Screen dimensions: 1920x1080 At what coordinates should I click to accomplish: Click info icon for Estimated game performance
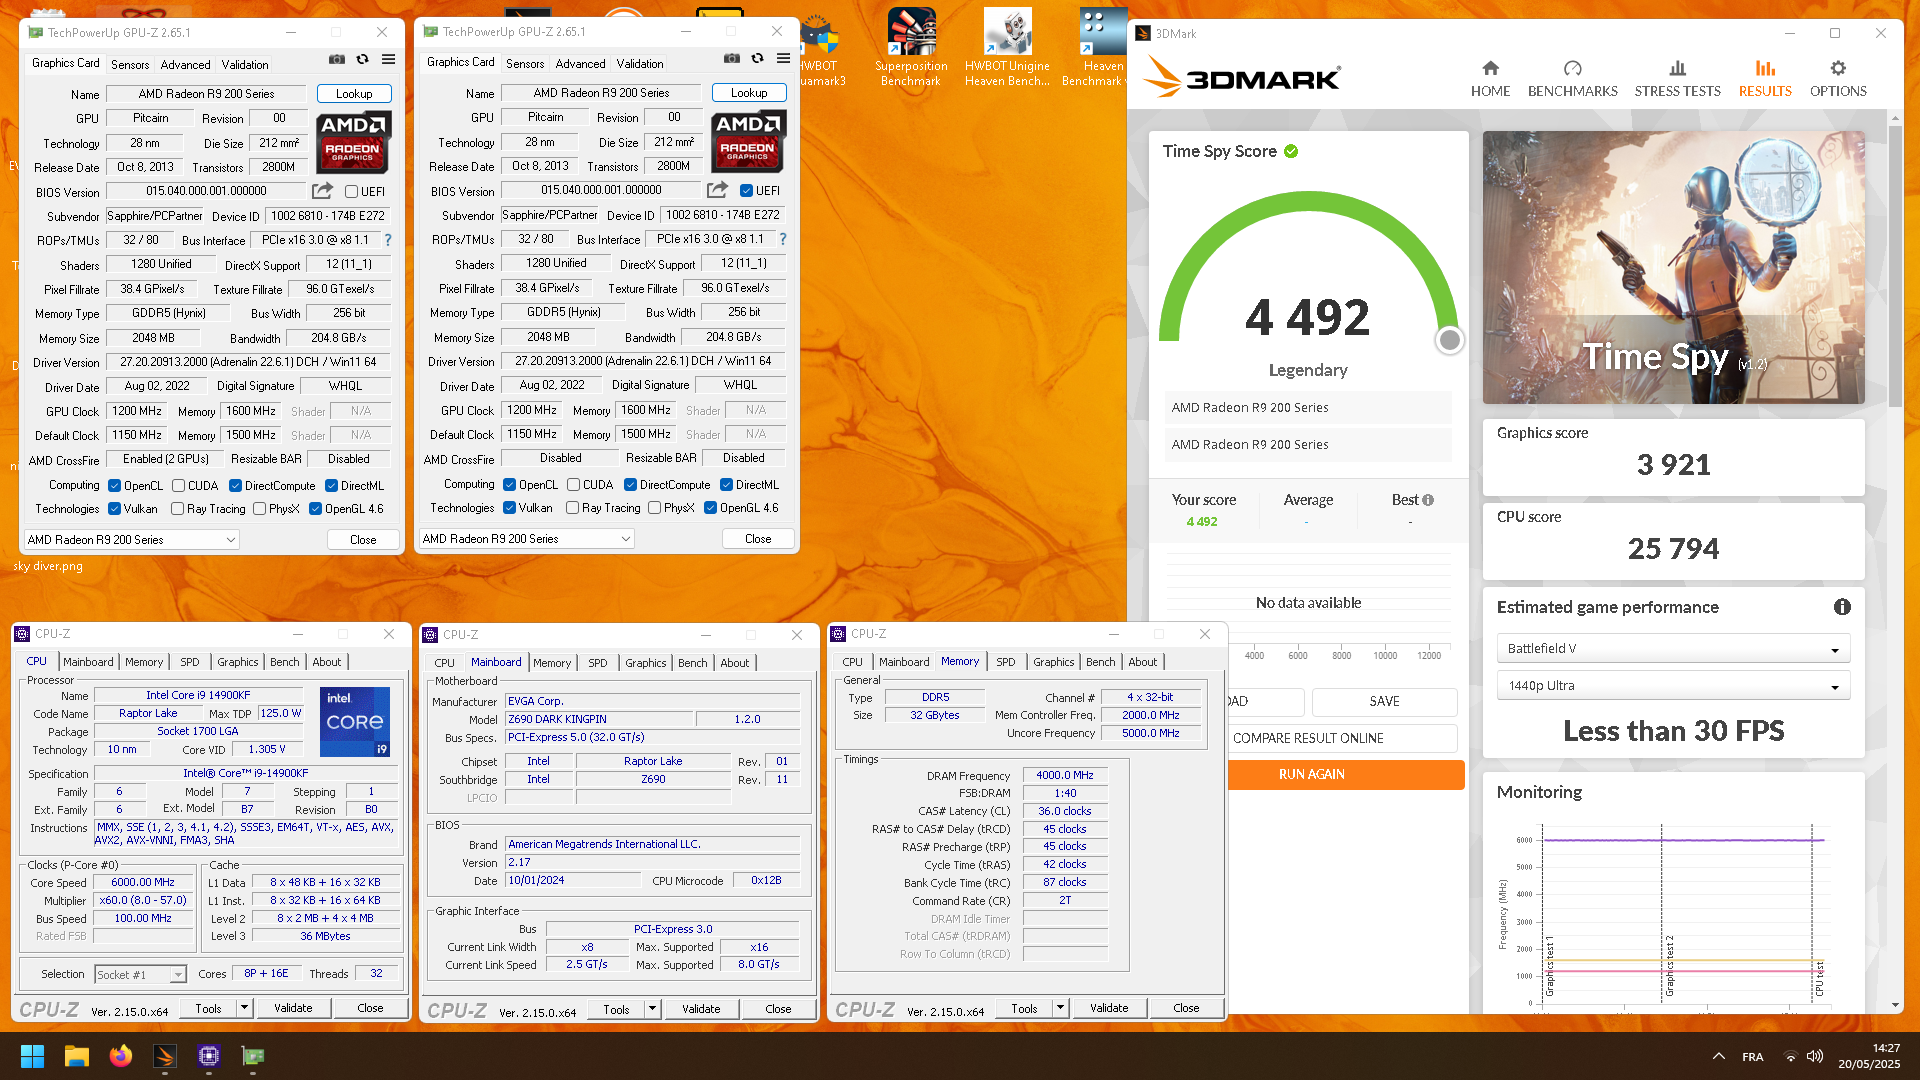point(1842,607)
